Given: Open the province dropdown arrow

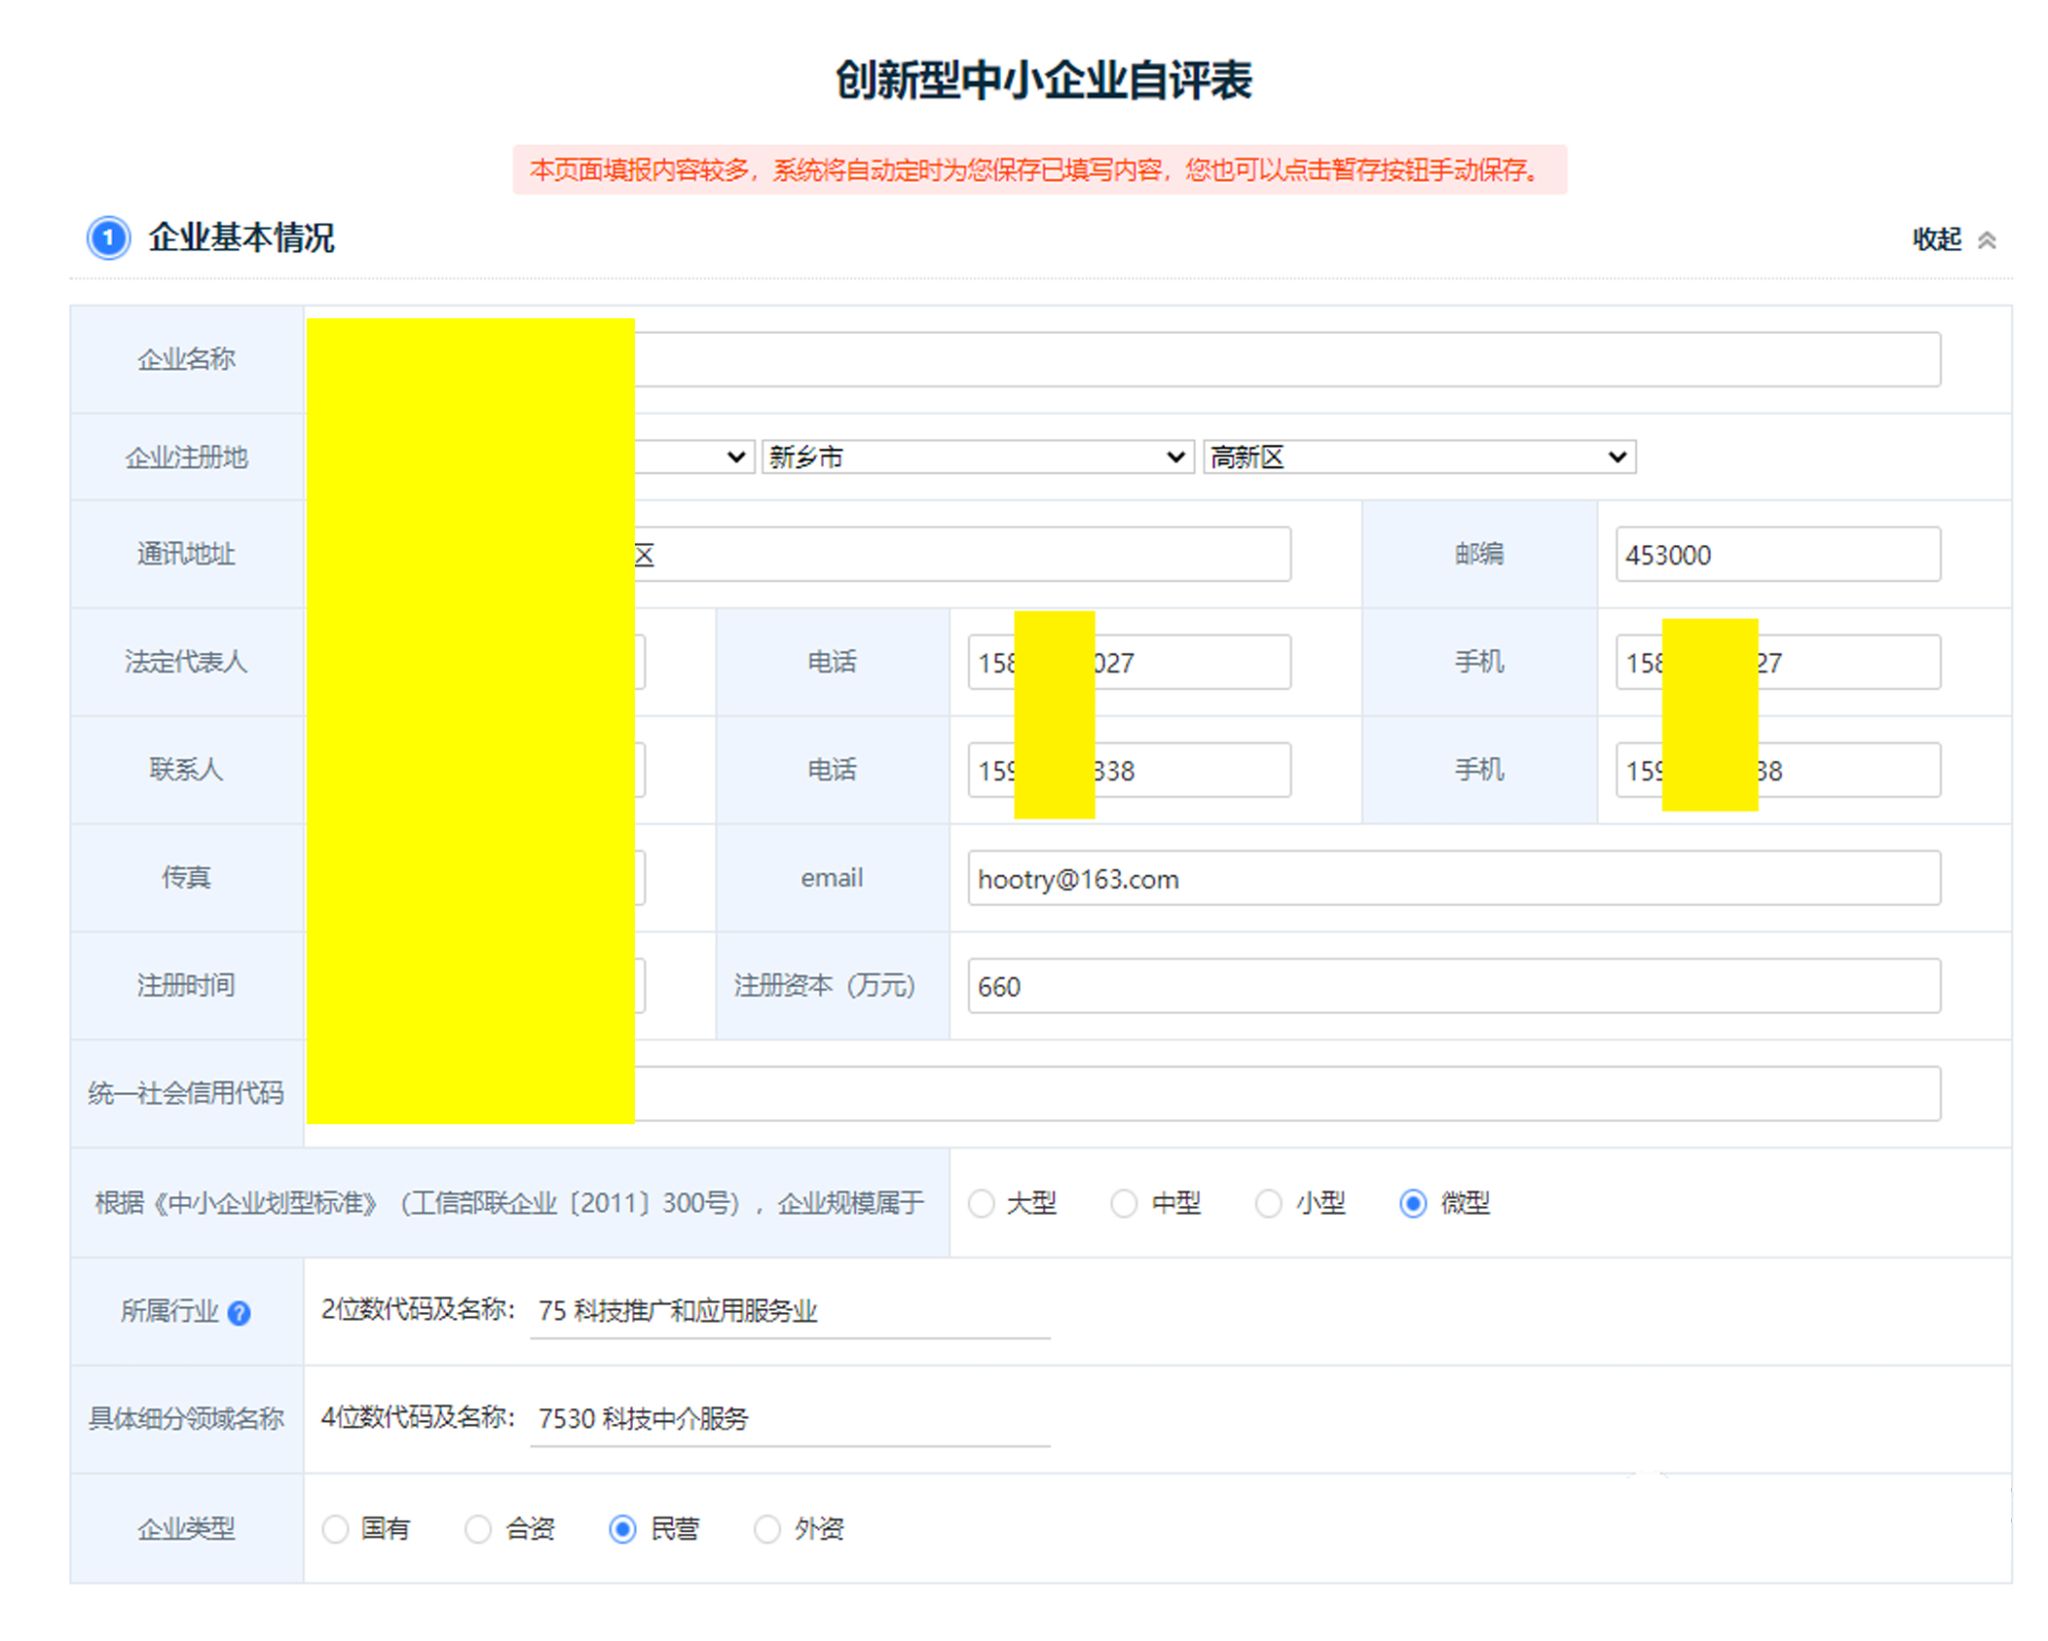Looking at the screenshot, I should click(736, 457).
